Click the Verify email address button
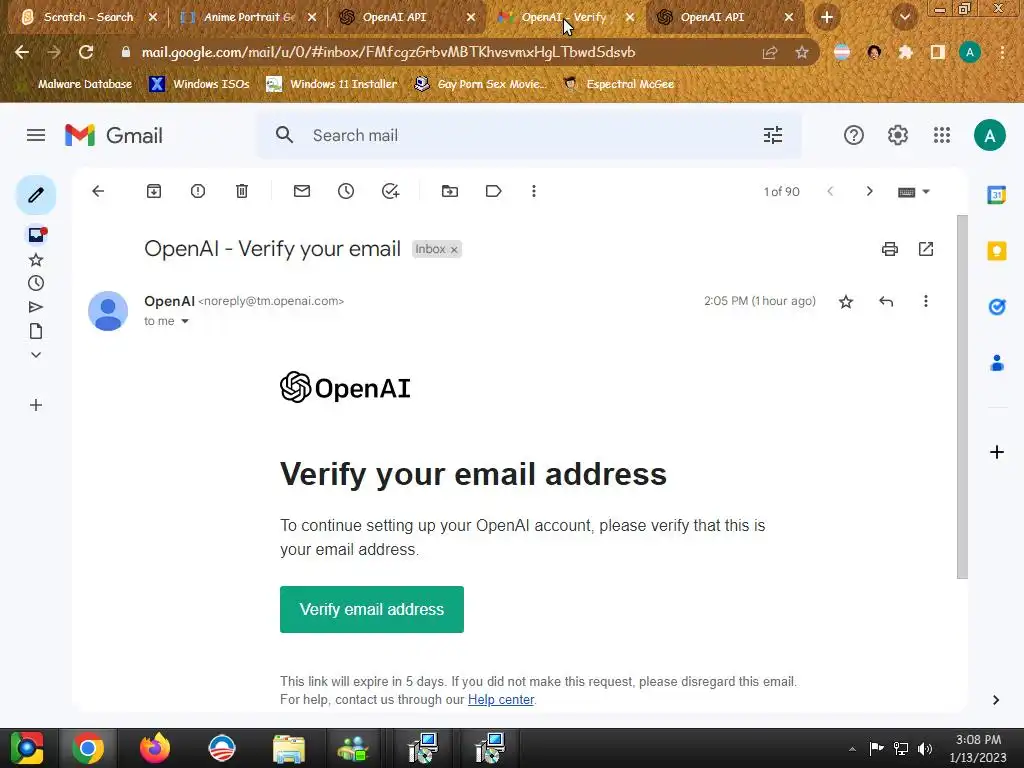1024x768 pixels. [372, 609]
